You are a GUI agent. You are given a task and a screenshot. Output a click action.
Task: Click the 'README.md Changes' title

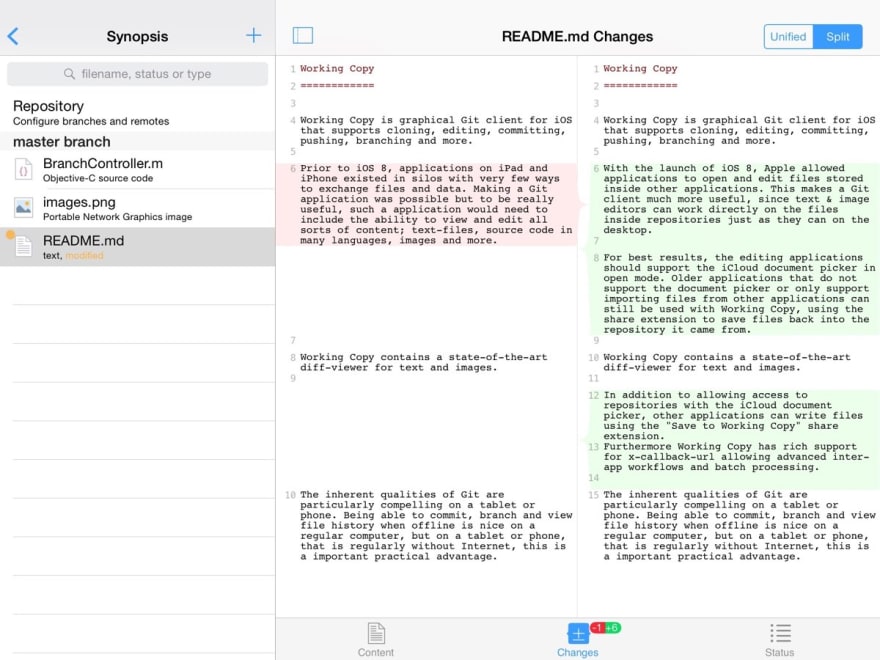pos(577,36)
